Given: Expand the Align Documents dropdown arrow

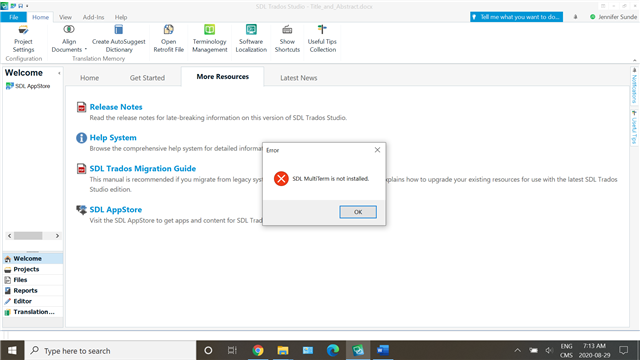Looking at the screenshot, I should (x=86, y=50).
